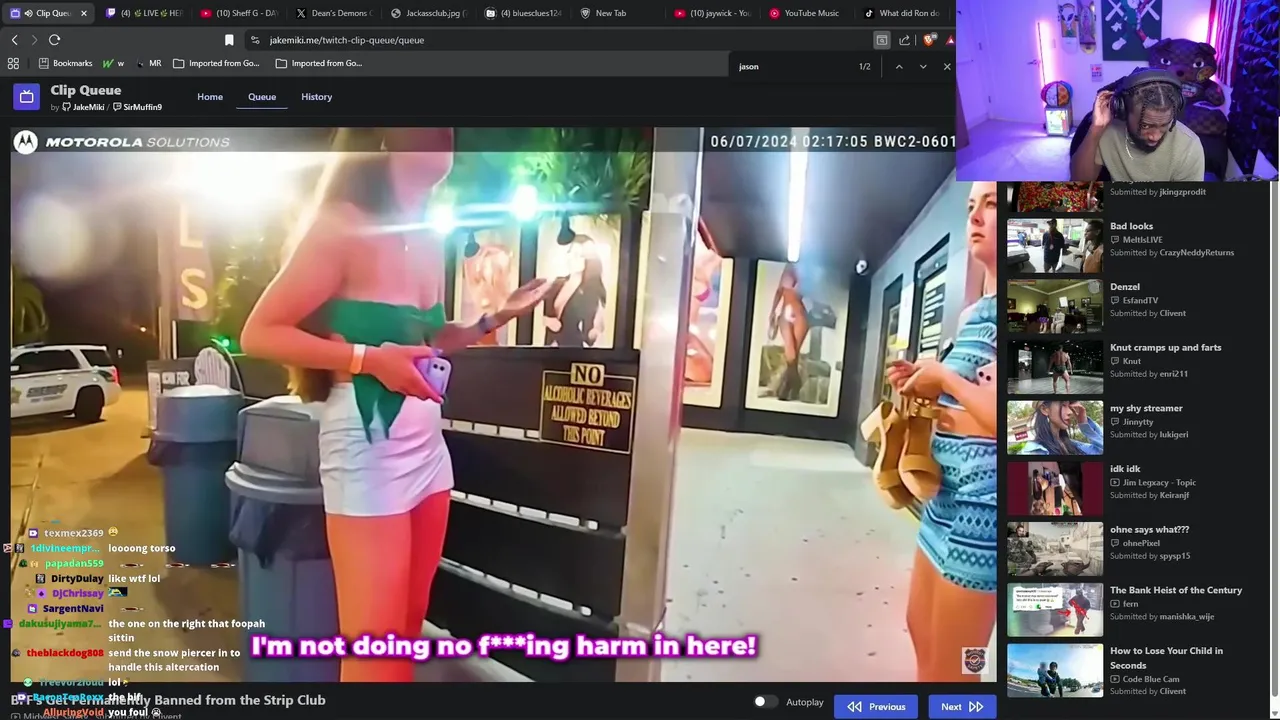
Task: Open the first 'Imported from Go...' folder
Action: [216, 63]
